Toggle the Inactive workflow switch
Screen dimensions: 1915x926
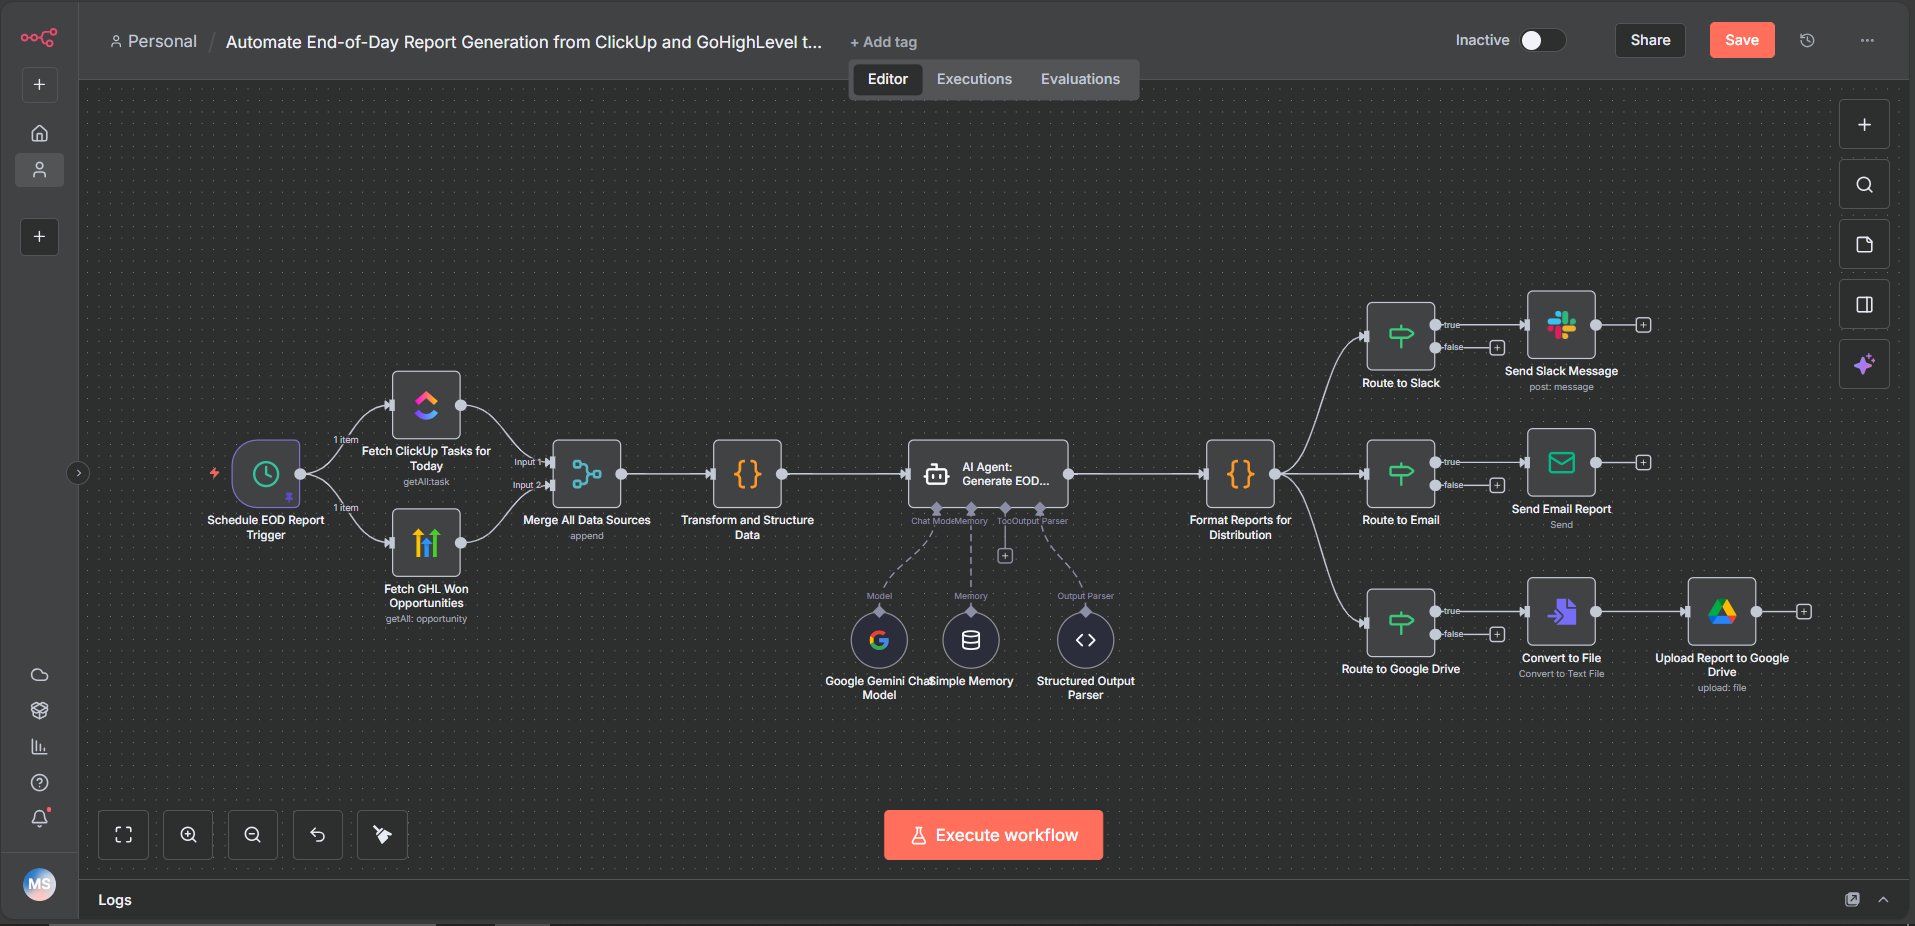tap(1542, 40)
